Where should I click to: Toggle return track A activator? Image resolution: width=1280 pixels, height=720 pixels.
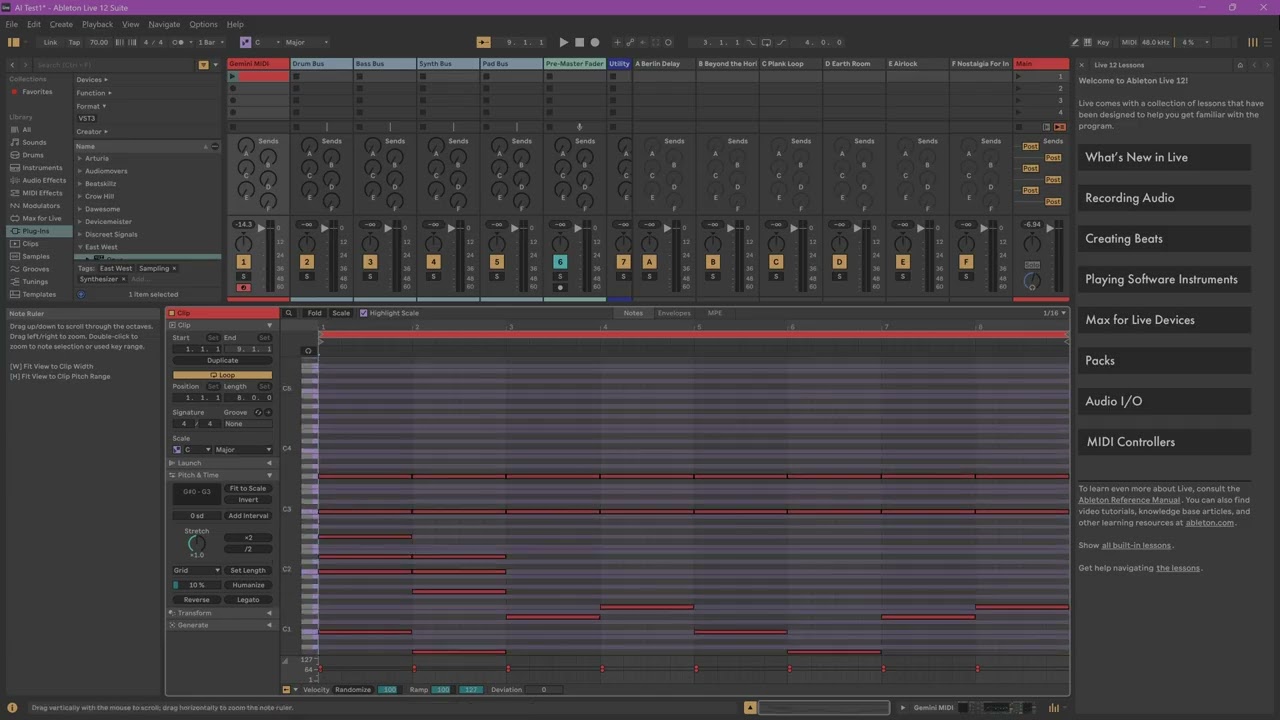649,262
